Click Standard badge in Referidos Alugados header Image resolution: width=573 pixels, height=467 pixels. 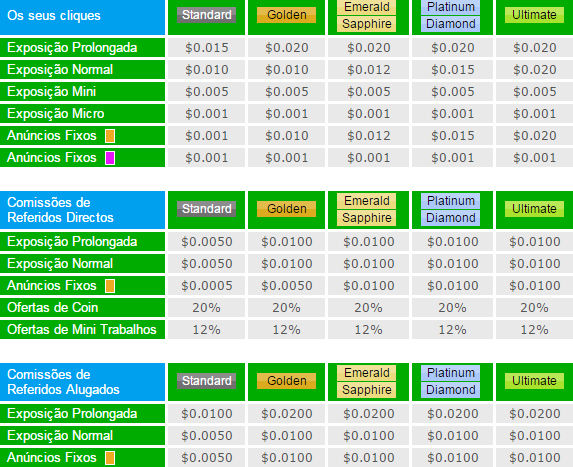tap(206, 381)
